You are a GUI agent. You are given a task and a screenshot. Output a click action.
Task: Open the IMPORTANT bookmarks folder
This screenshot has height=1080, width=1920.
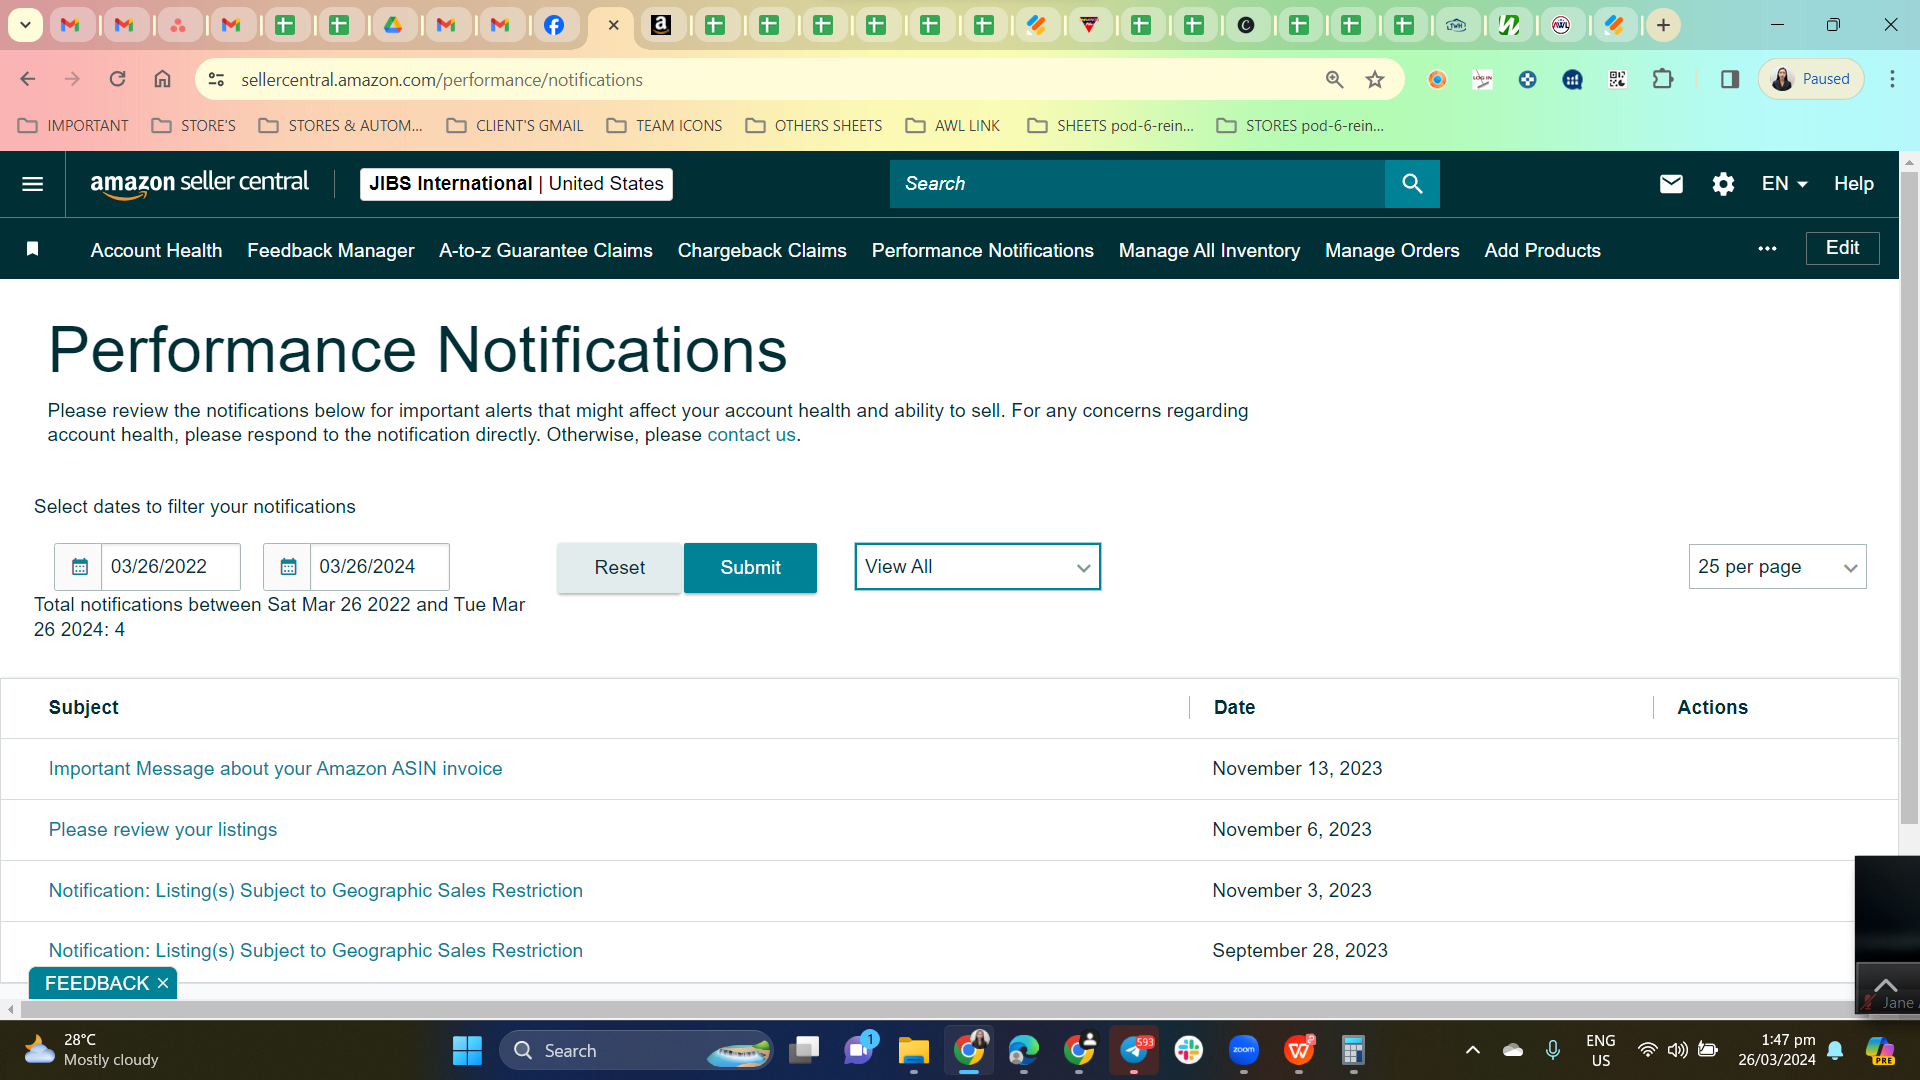point(73,126)
